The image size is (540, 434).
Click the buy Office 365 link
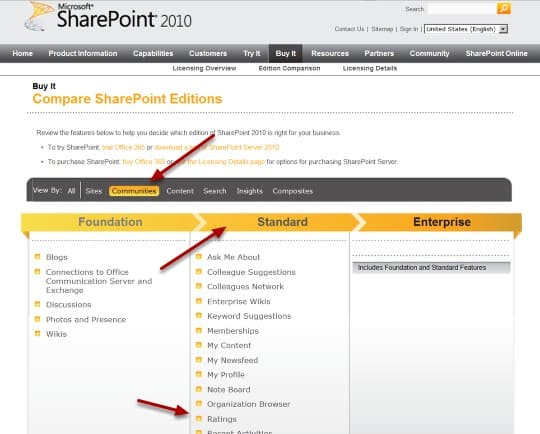click(x=144, y=162)
